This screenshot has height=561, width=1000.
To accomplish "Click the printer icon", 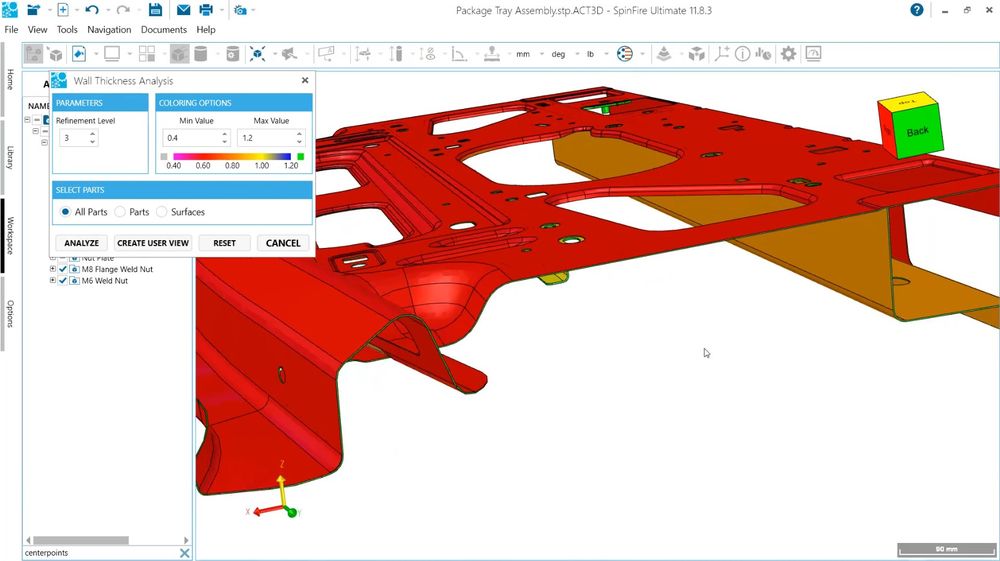I will (206, 10).
